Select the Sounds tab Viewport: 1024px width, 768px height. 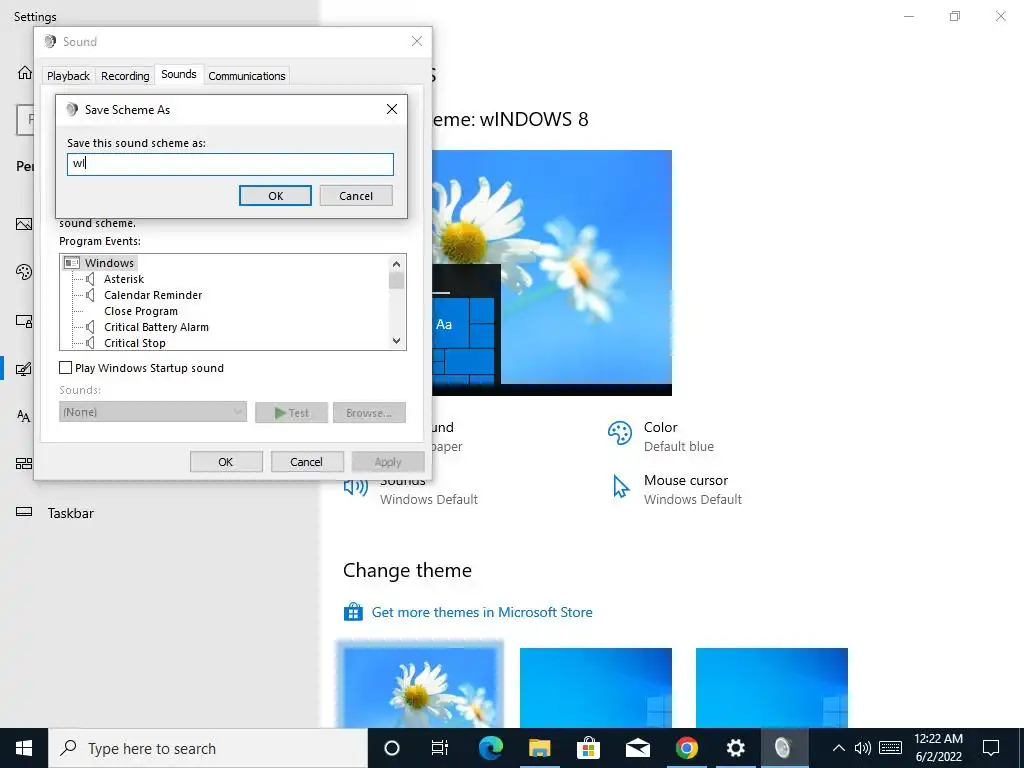tap(179, 74)
